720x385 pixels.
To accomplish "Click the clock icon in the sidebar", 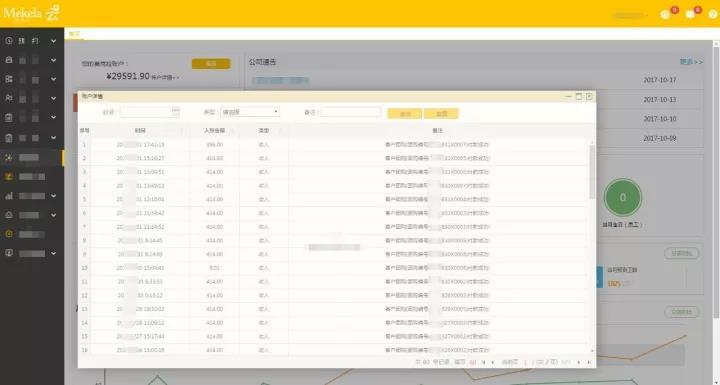I will (9, 41).
